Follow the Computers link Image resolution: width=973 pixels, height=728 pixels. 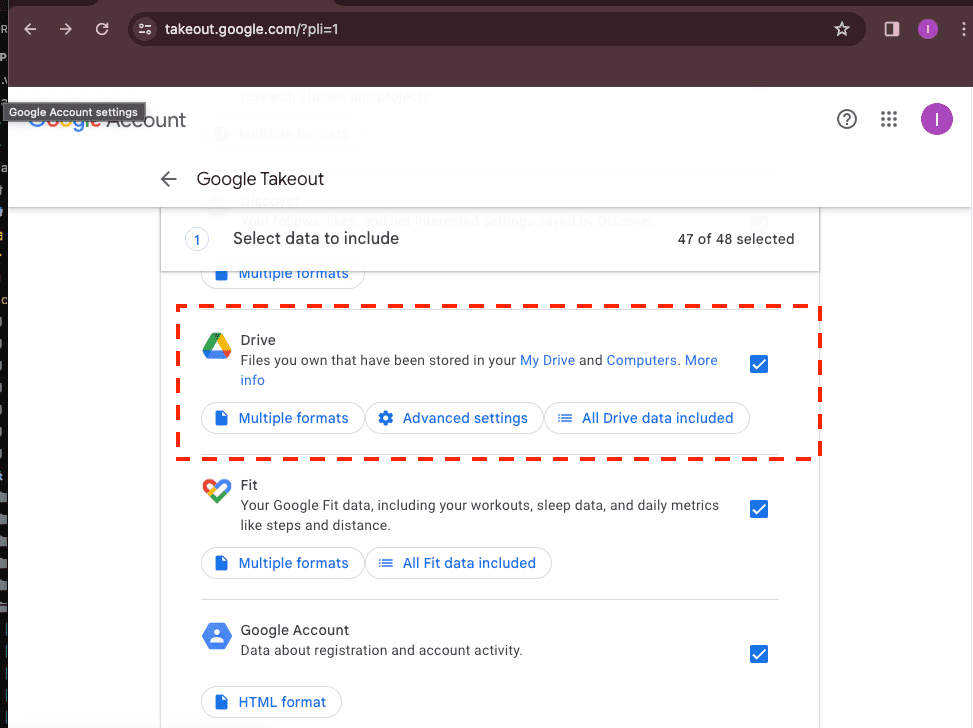pos(642,361)
